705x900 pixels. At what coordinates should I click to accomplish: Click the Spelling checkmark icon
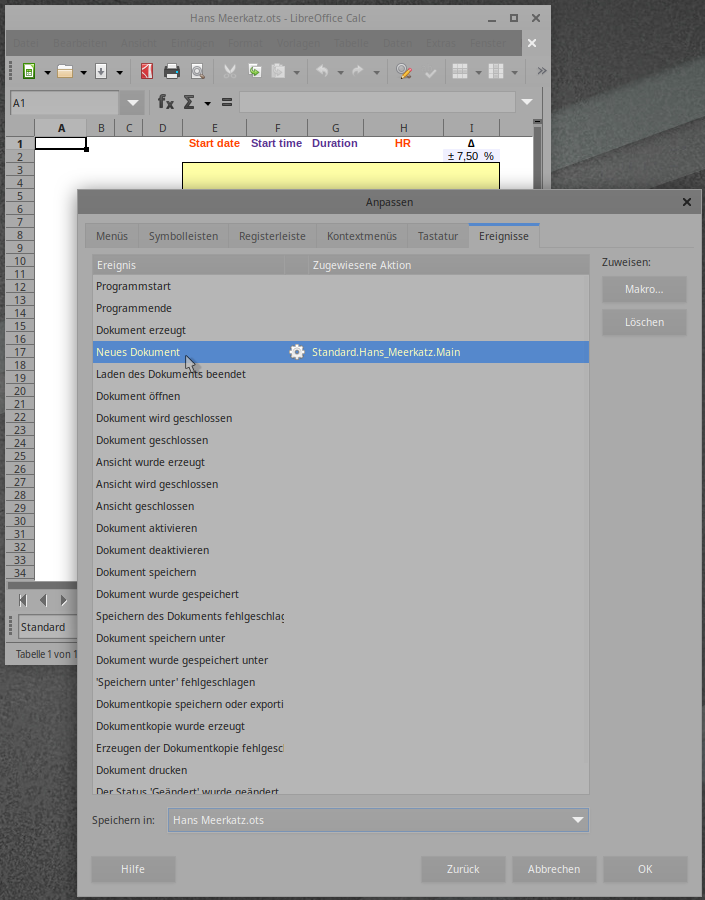[x=430, y=71]
